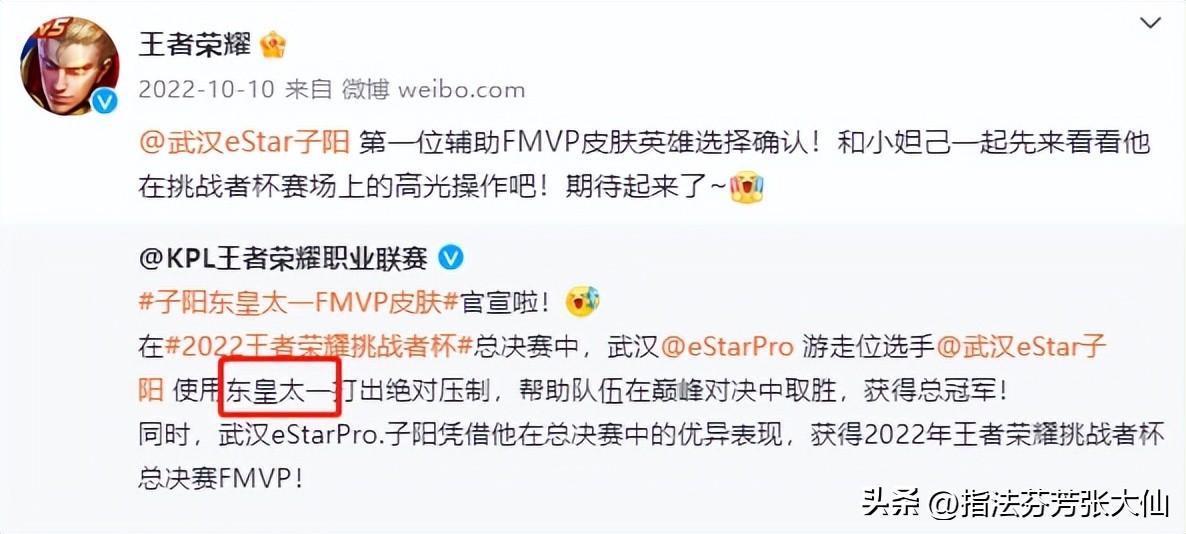The image size is (1186, 534).
Task: Expand the post options chevron
Action: coord(1150,24)
